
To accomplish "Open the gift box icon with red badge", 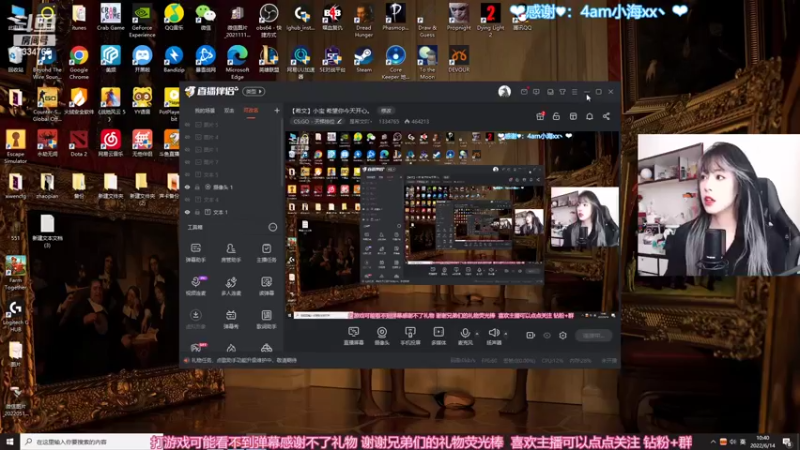I will coord(540,116).
